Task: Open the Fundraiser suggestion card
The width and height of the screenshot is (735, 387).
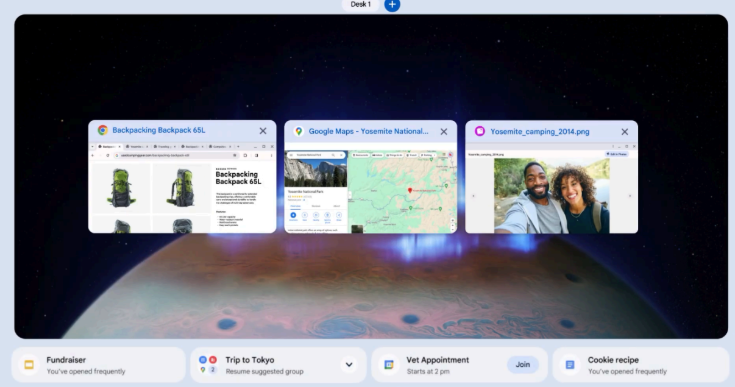Action: coord(98,365)
